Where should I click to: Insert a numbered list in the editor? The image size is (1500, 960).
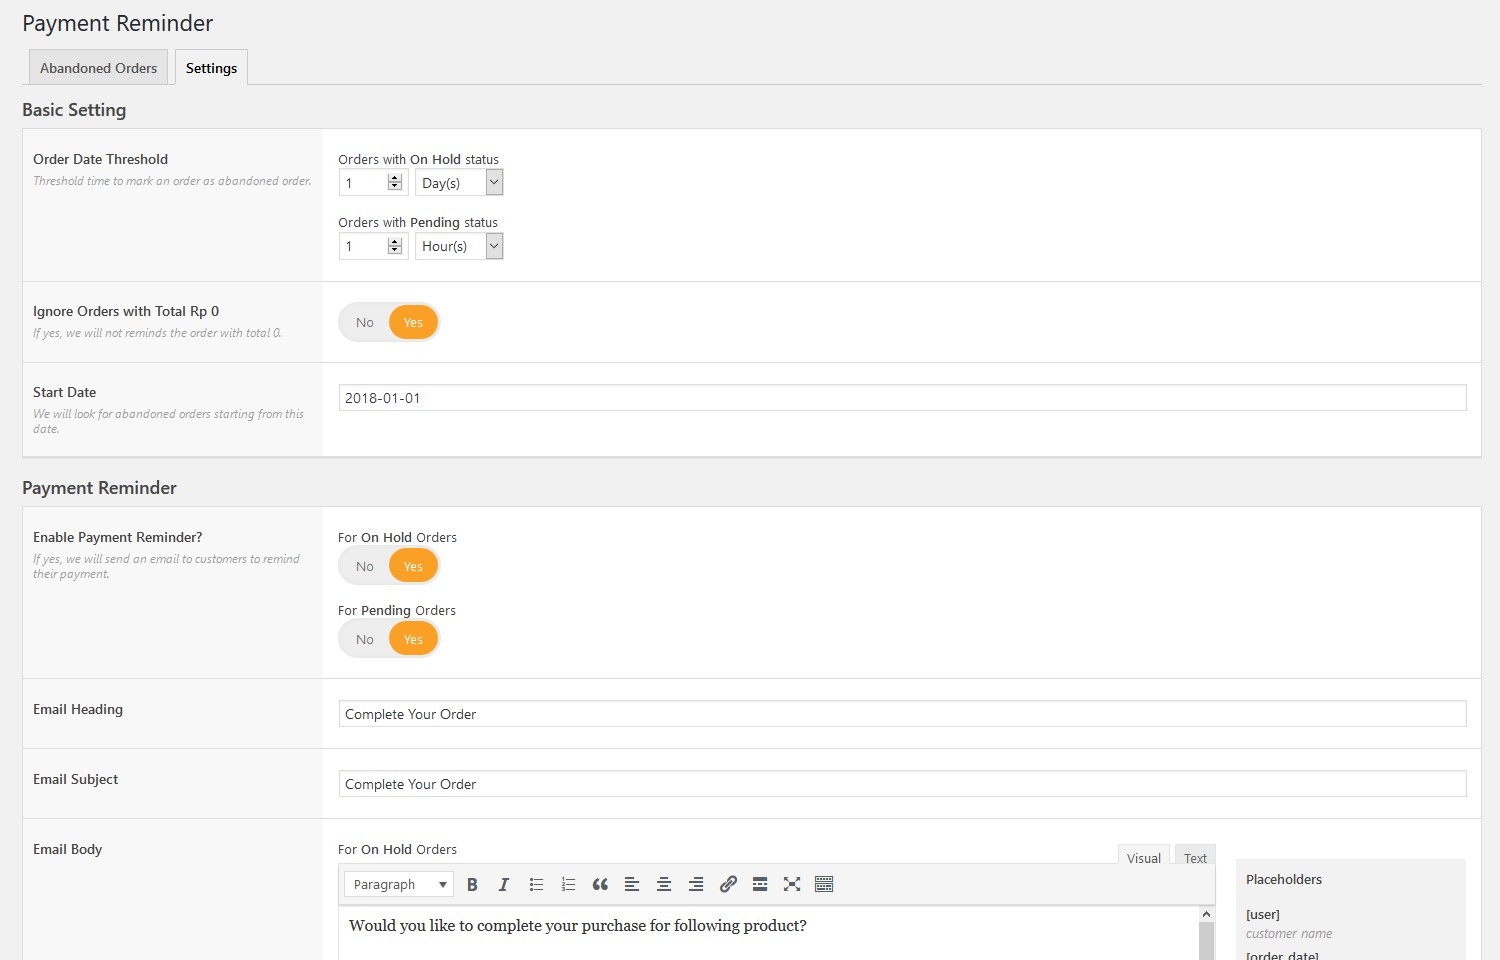(568, 884)
